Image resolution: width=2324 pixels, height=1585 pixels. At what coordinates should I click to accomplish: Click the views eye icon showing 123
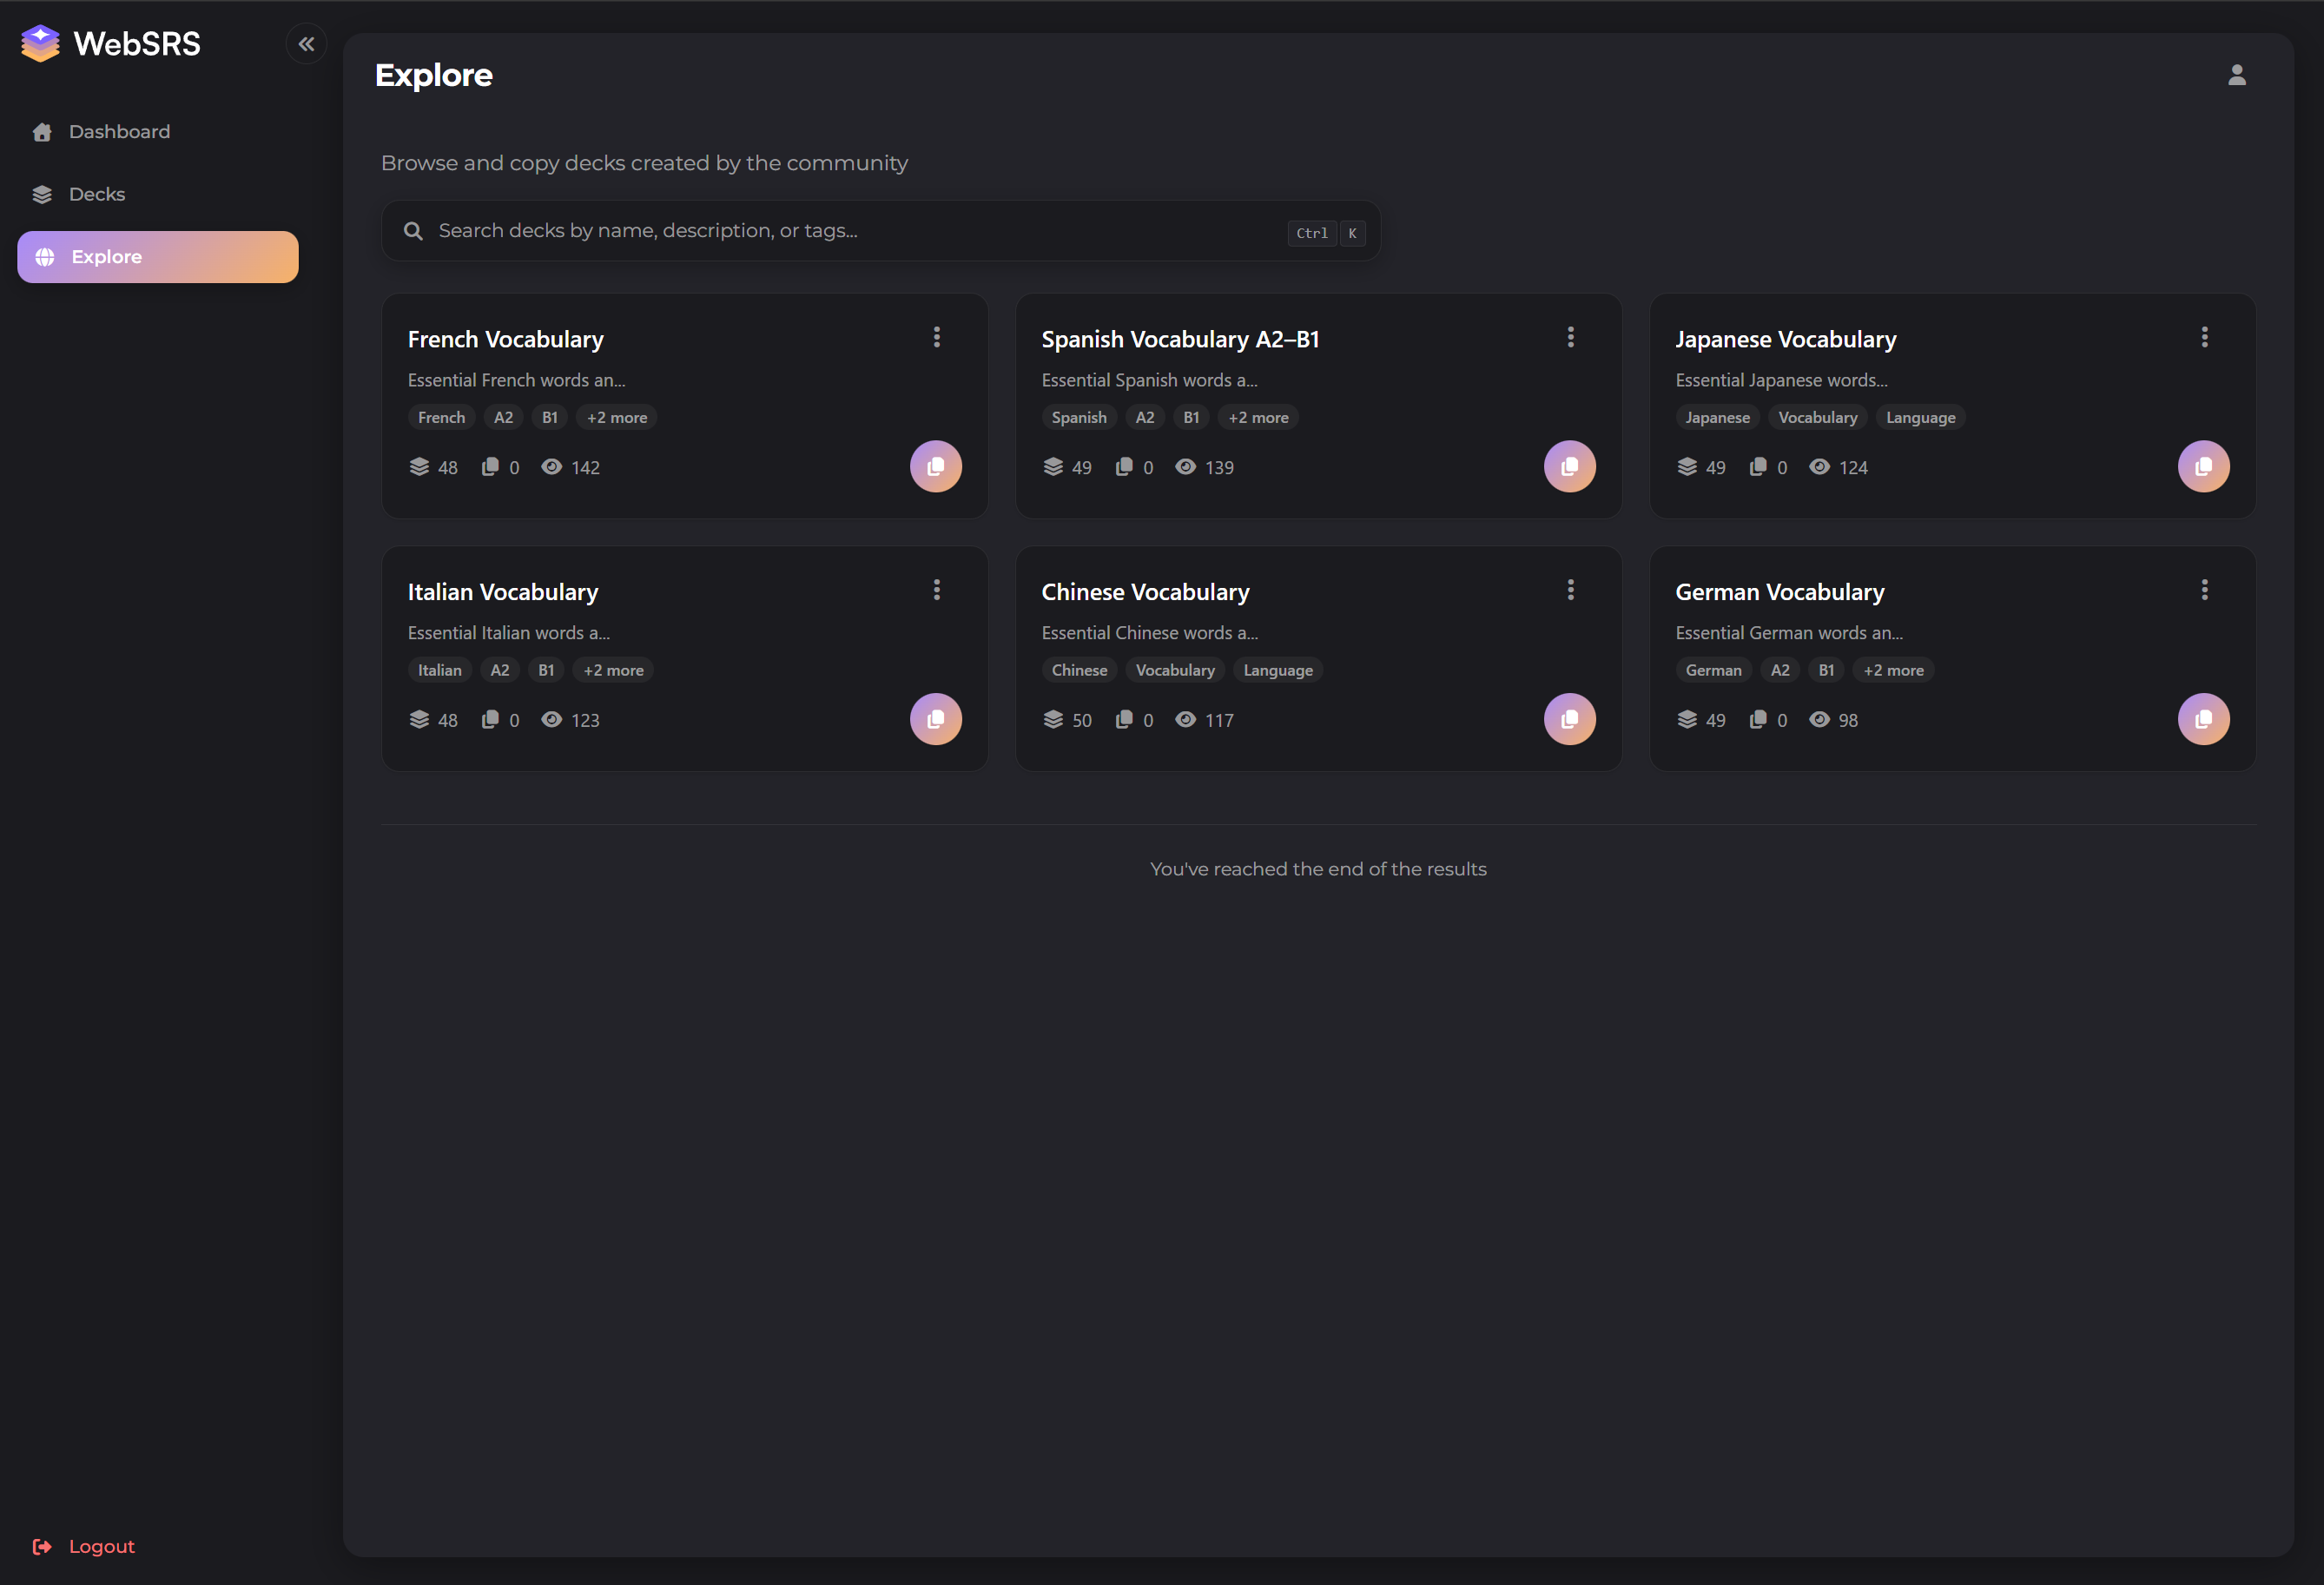(551, 720)
